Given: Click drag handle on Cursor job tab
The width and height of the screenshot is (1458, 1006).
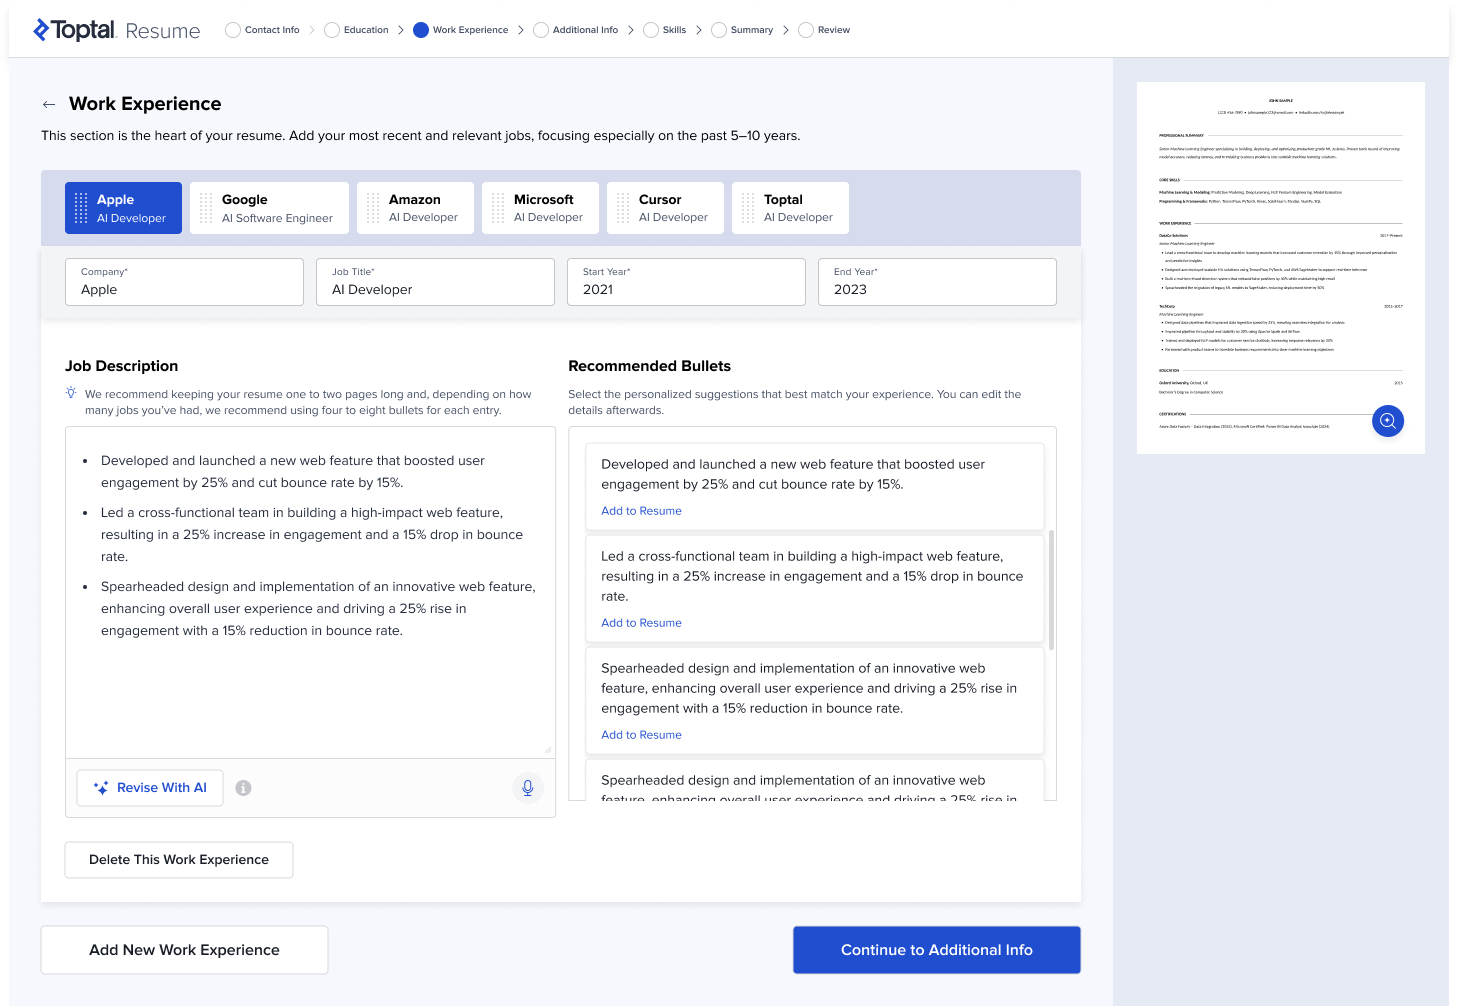Looking at the screenshot, I should pyautogui.click(x=623, y=208).
